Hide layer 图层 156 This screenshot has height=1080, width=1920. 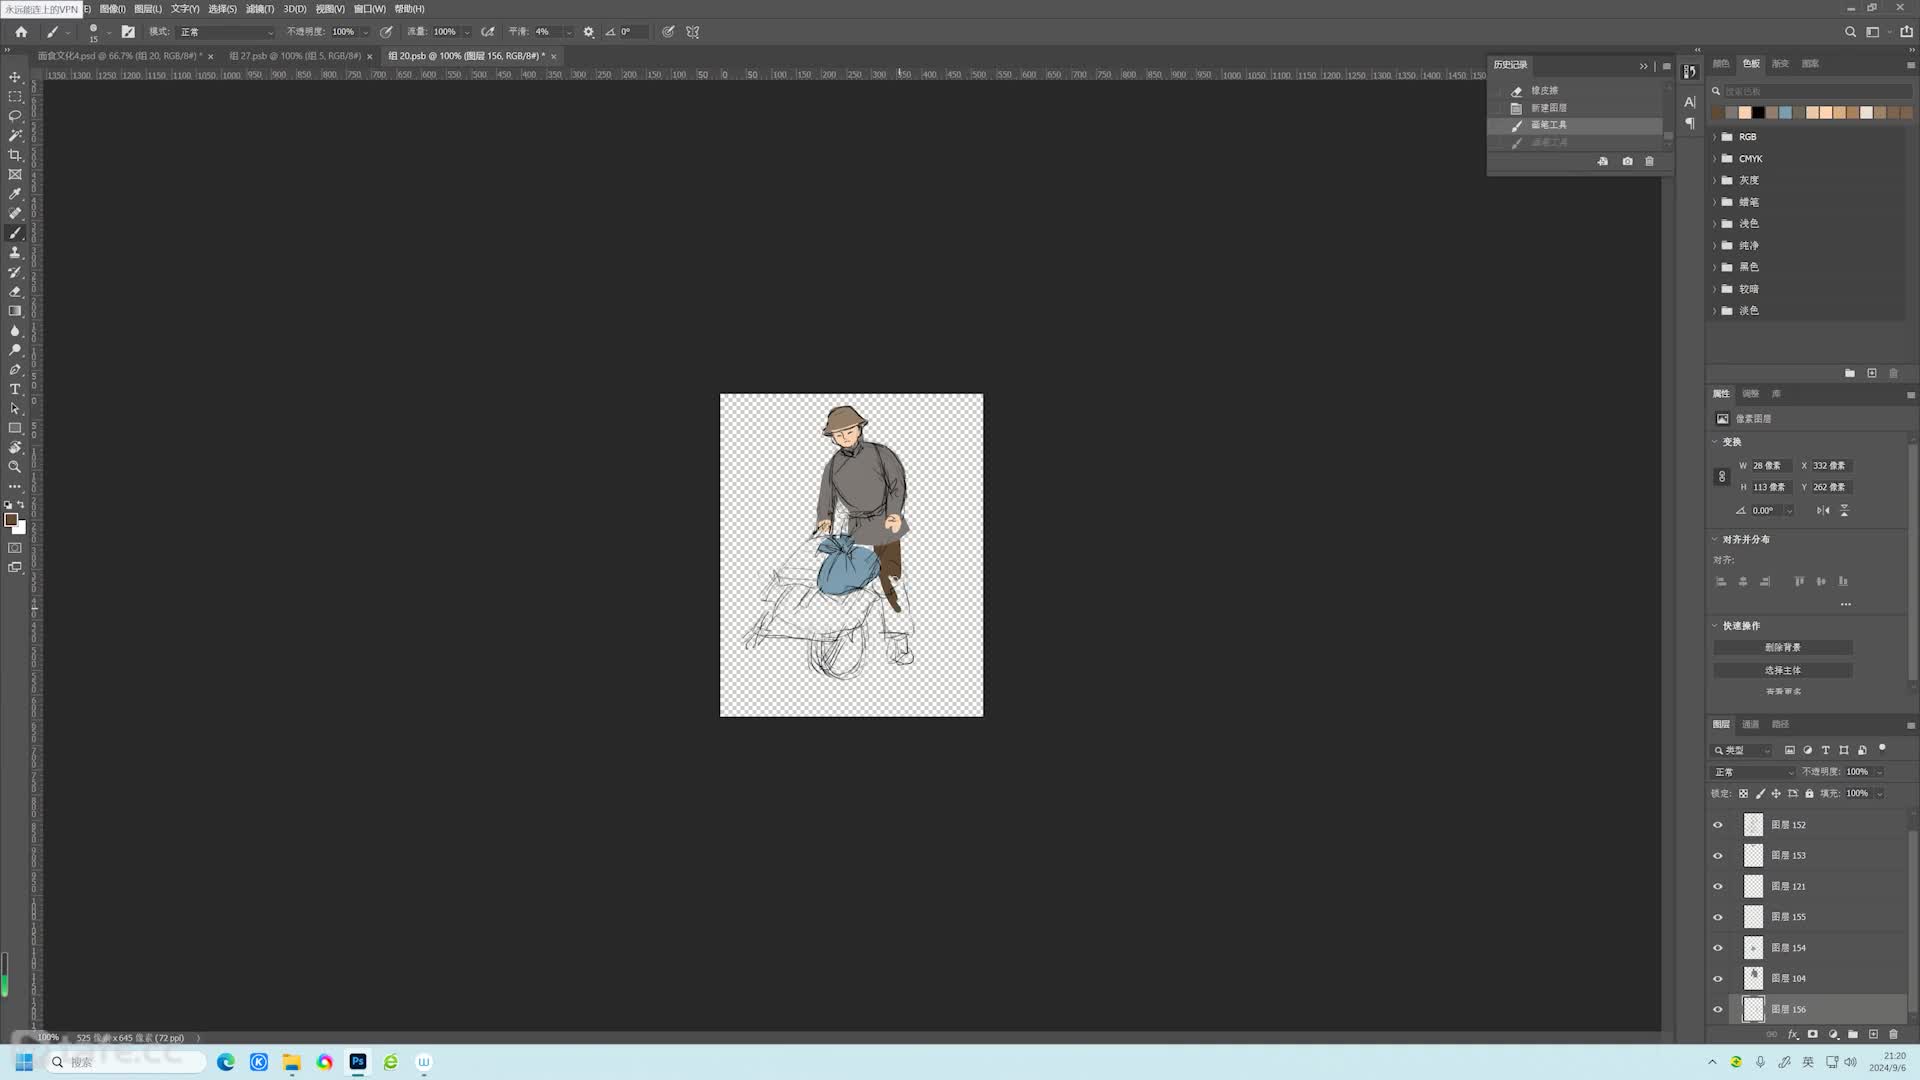tap(1718, 1010)
